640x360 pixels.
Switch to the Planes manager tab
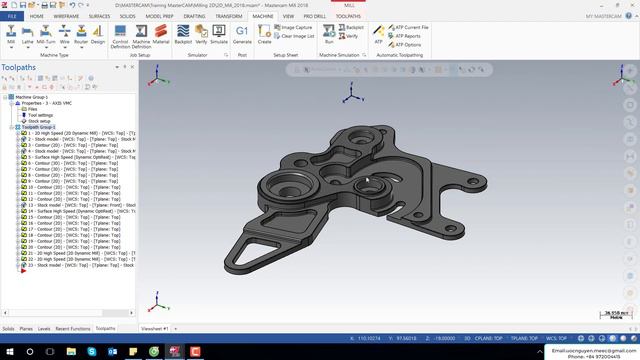[x=26, y=329]
